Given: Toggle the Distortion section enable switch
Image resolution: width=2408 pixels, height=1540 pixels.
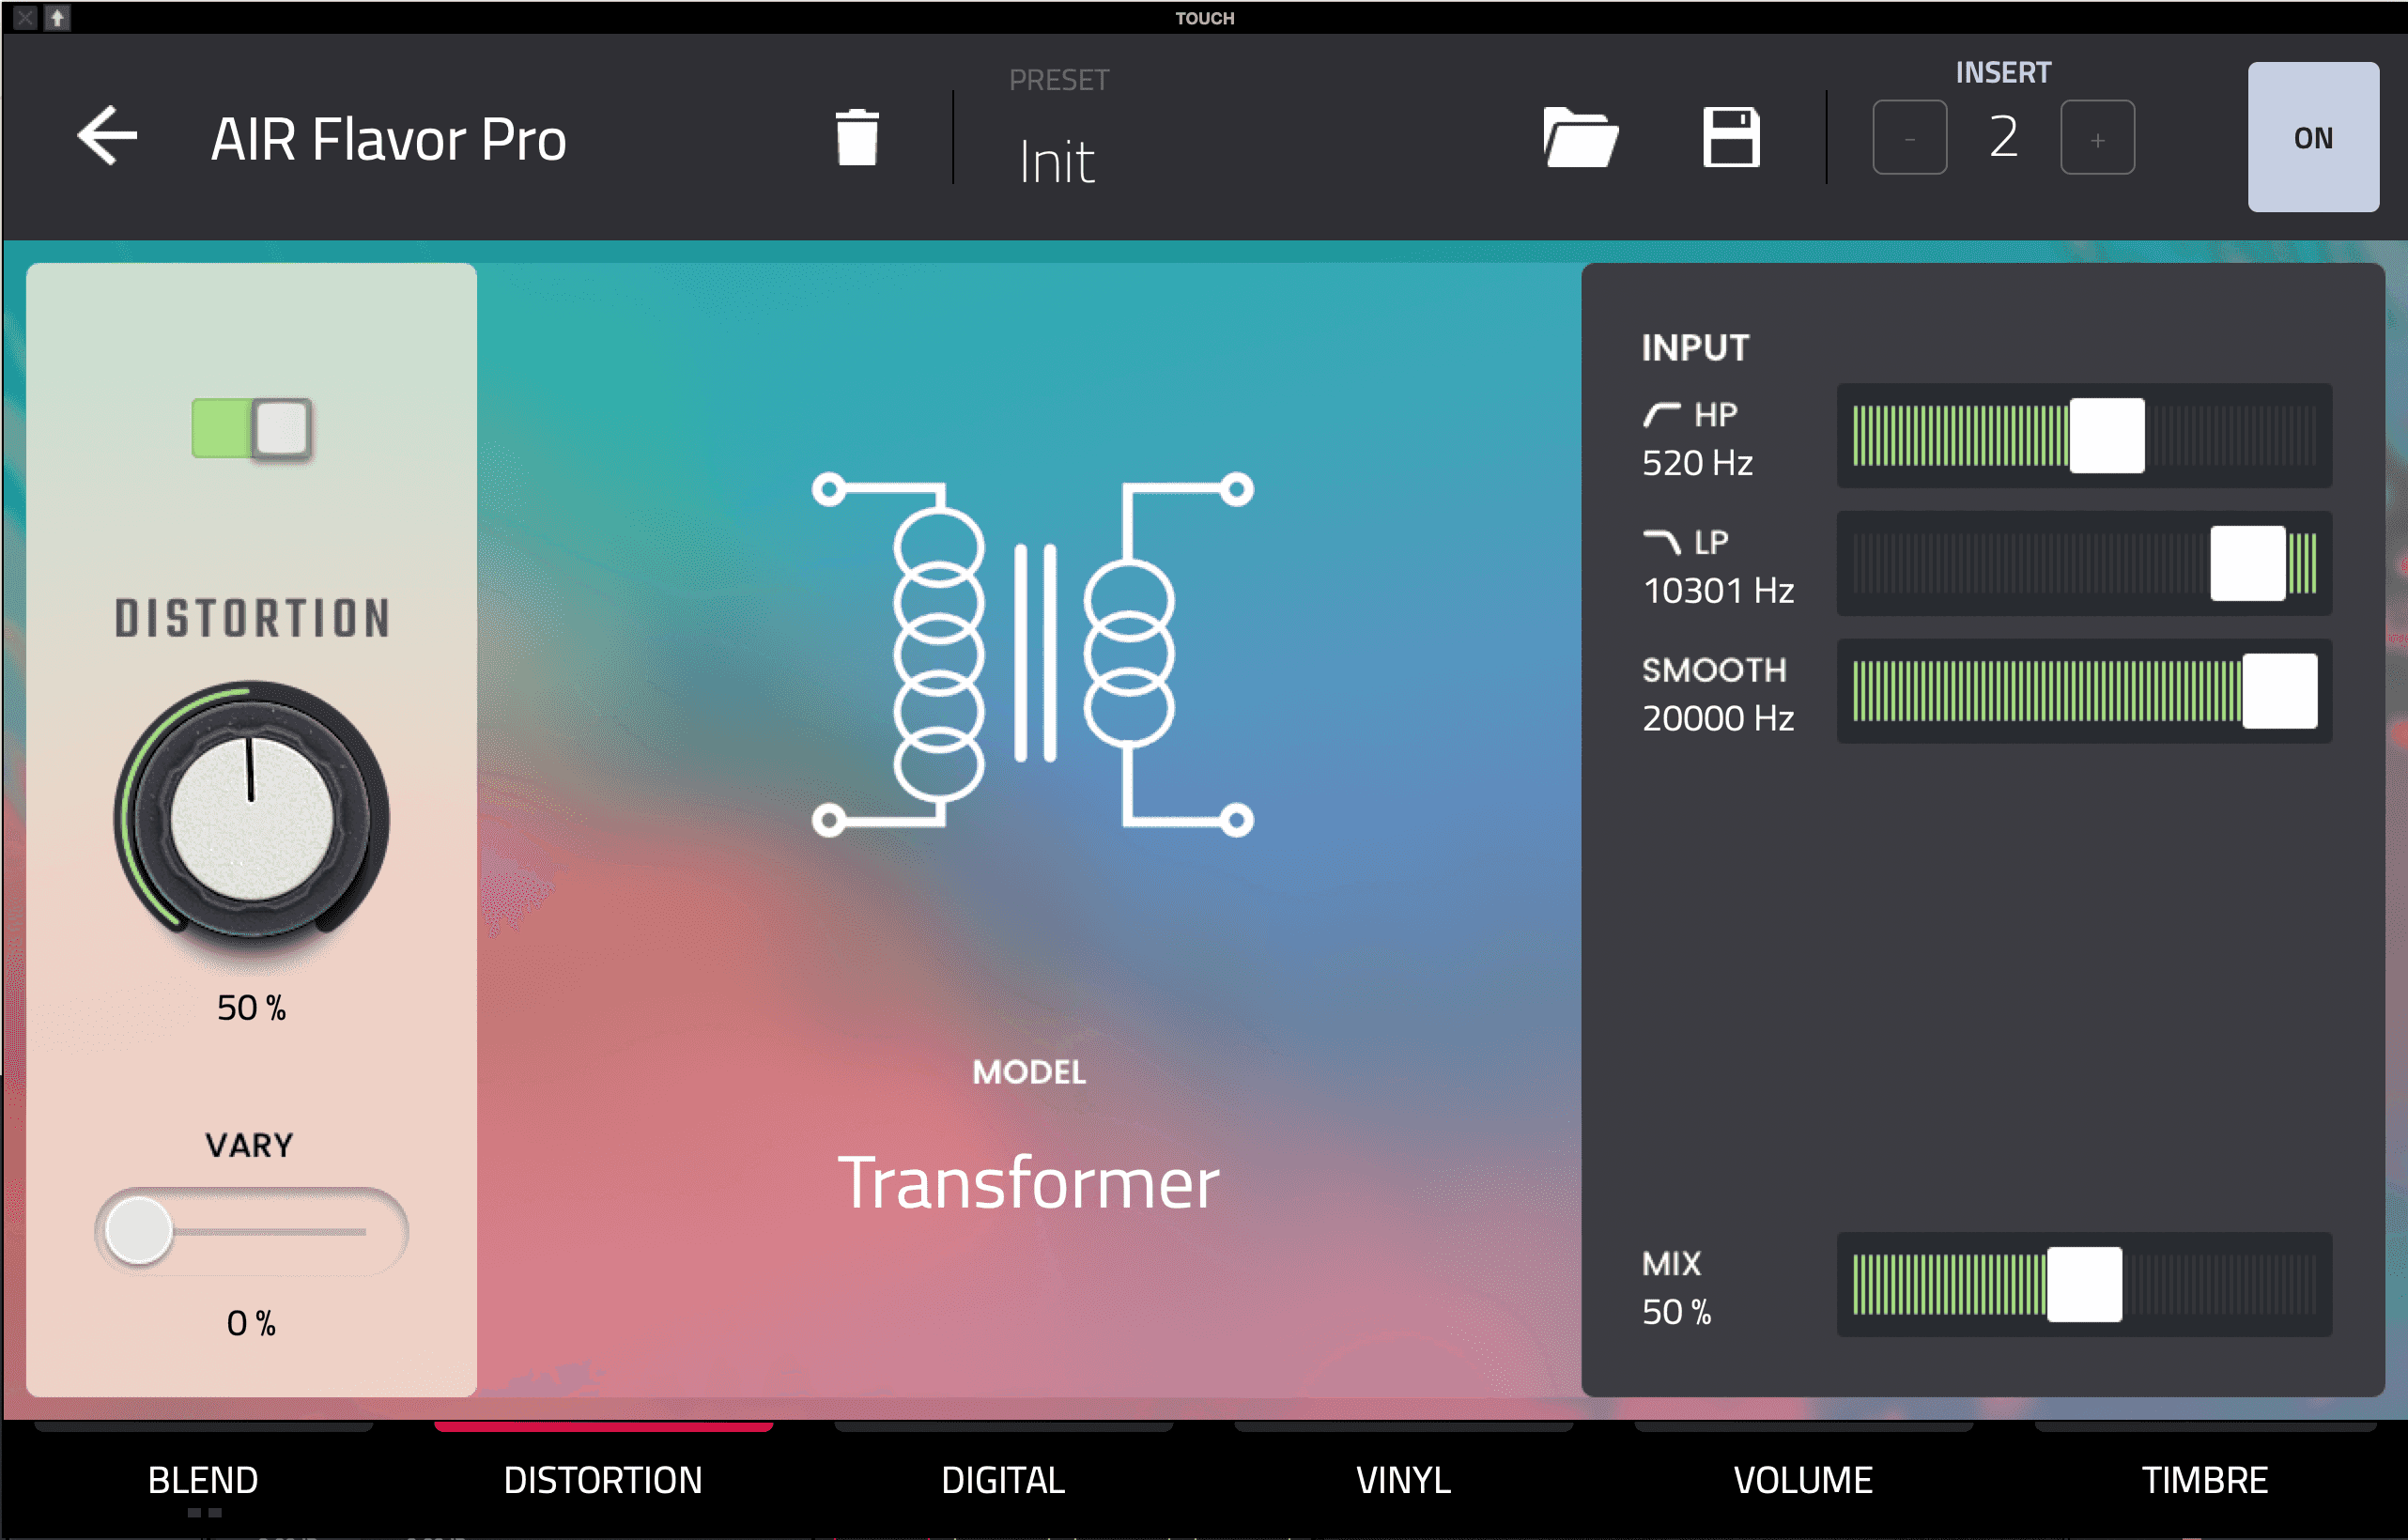Looking at the screenshot, I should 251,429.
